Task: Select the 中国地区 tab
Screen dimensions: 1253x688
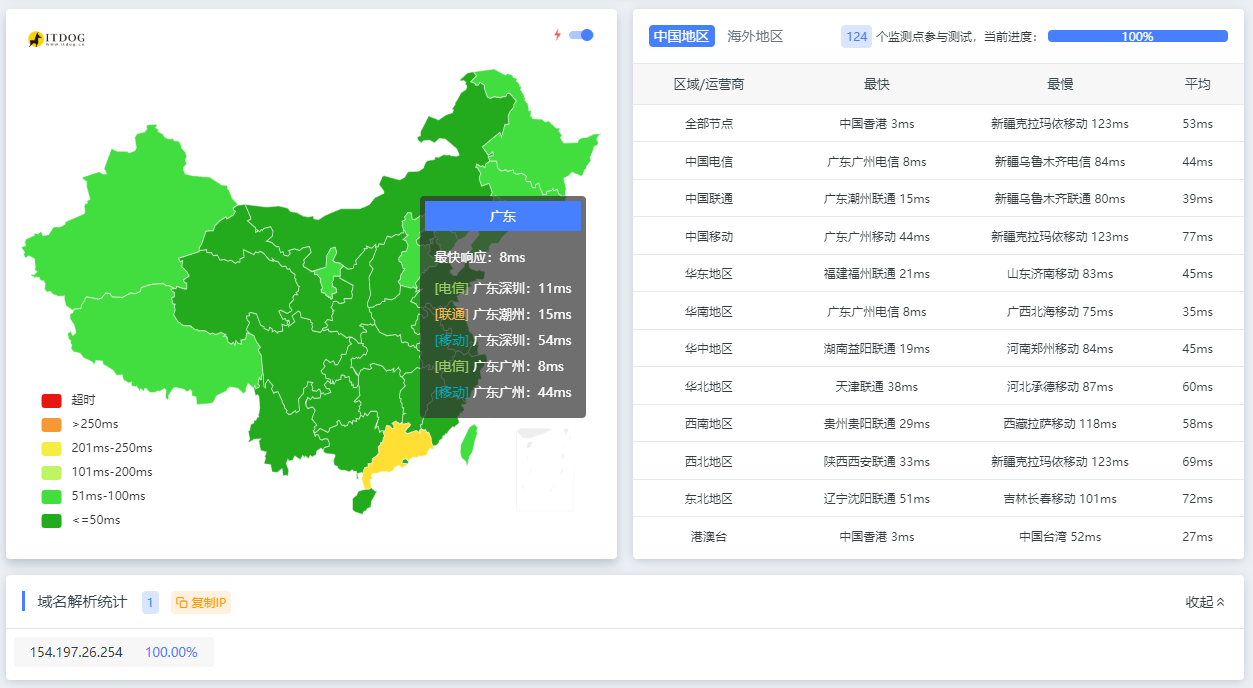Action: 681,36
